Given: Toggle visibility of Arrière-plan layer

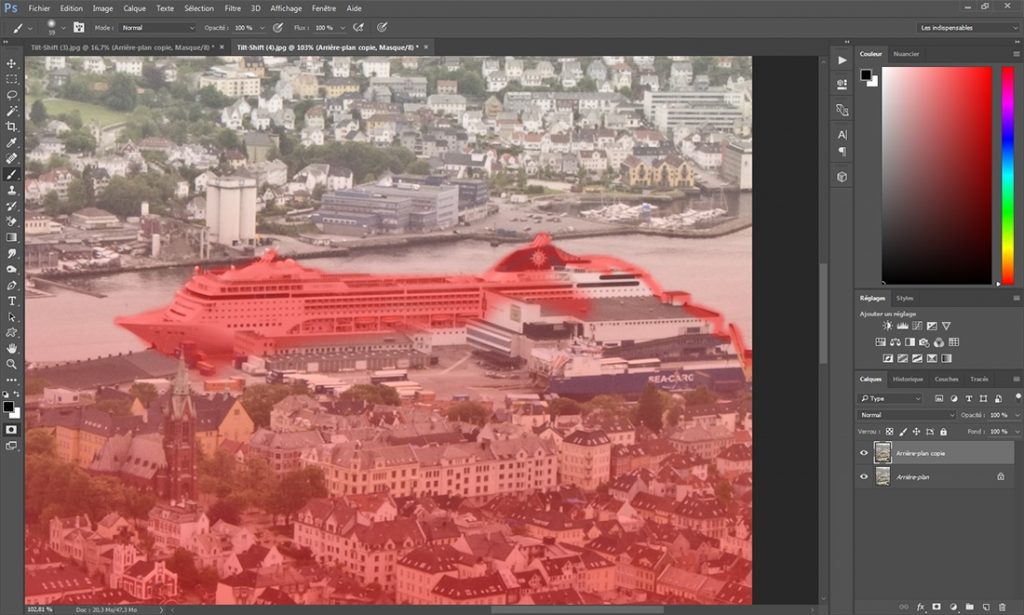Looking at the screenshot, I should coord(864,477).
